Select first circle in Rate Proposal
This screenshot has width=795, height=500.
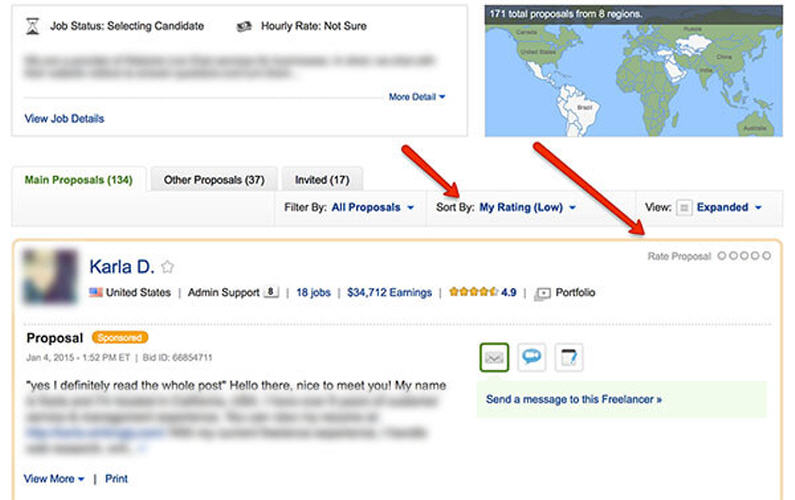pyautogui.click(x=721, y=257)
